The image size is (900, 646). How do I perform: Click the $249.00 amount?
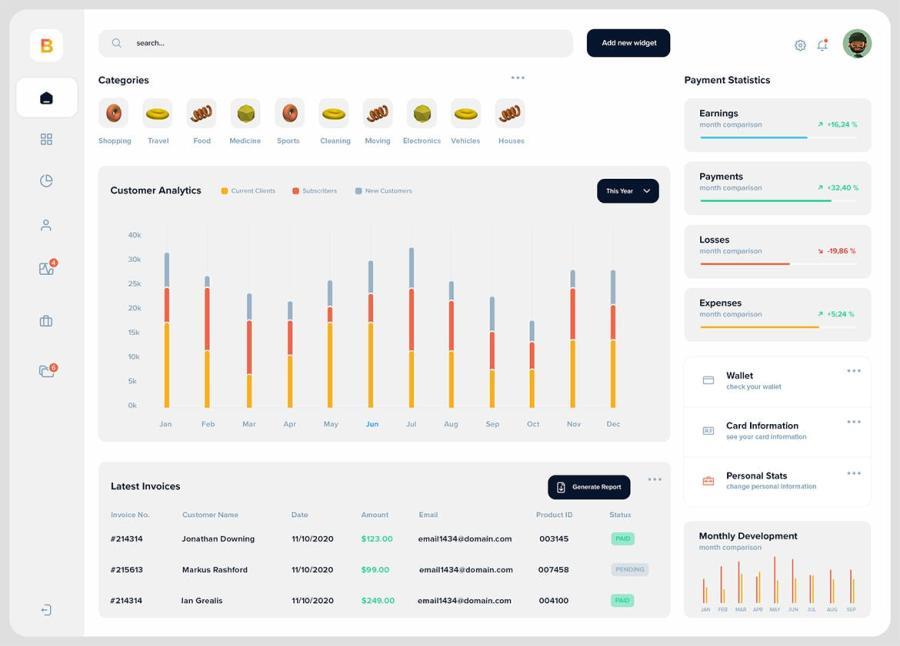378,601
